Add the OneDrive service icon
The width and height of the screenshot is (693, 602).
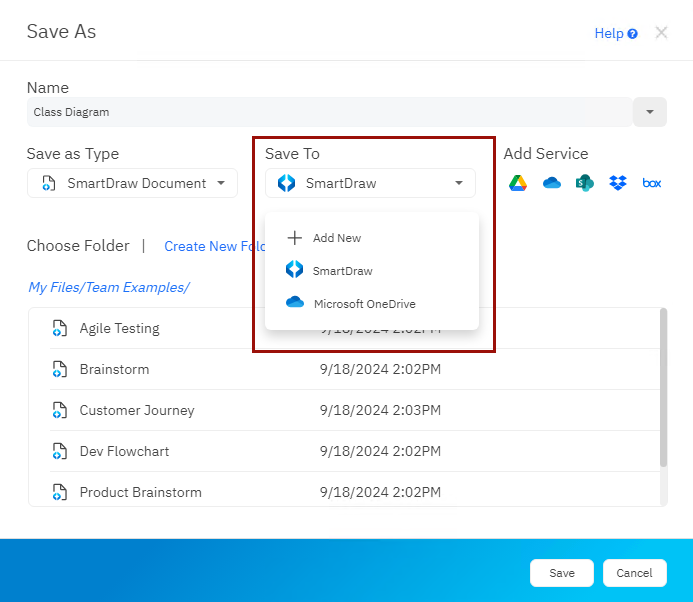point(552,183)
